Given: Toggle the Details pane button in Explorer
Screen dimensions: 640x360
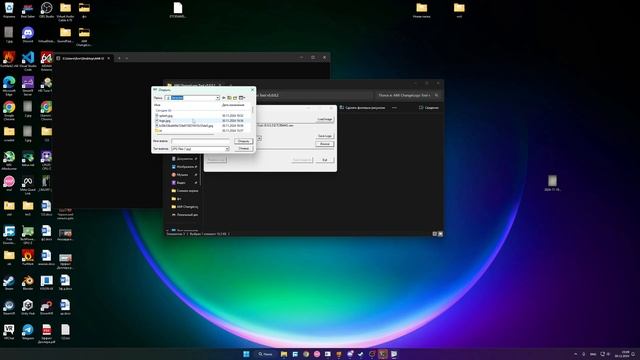Looking at the screenshot, I should click(429, 108).
